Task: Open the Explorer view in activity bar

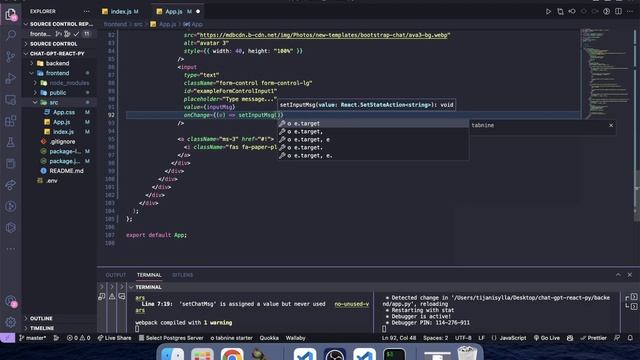Action: pyautogui.click(x=11, y=15)
